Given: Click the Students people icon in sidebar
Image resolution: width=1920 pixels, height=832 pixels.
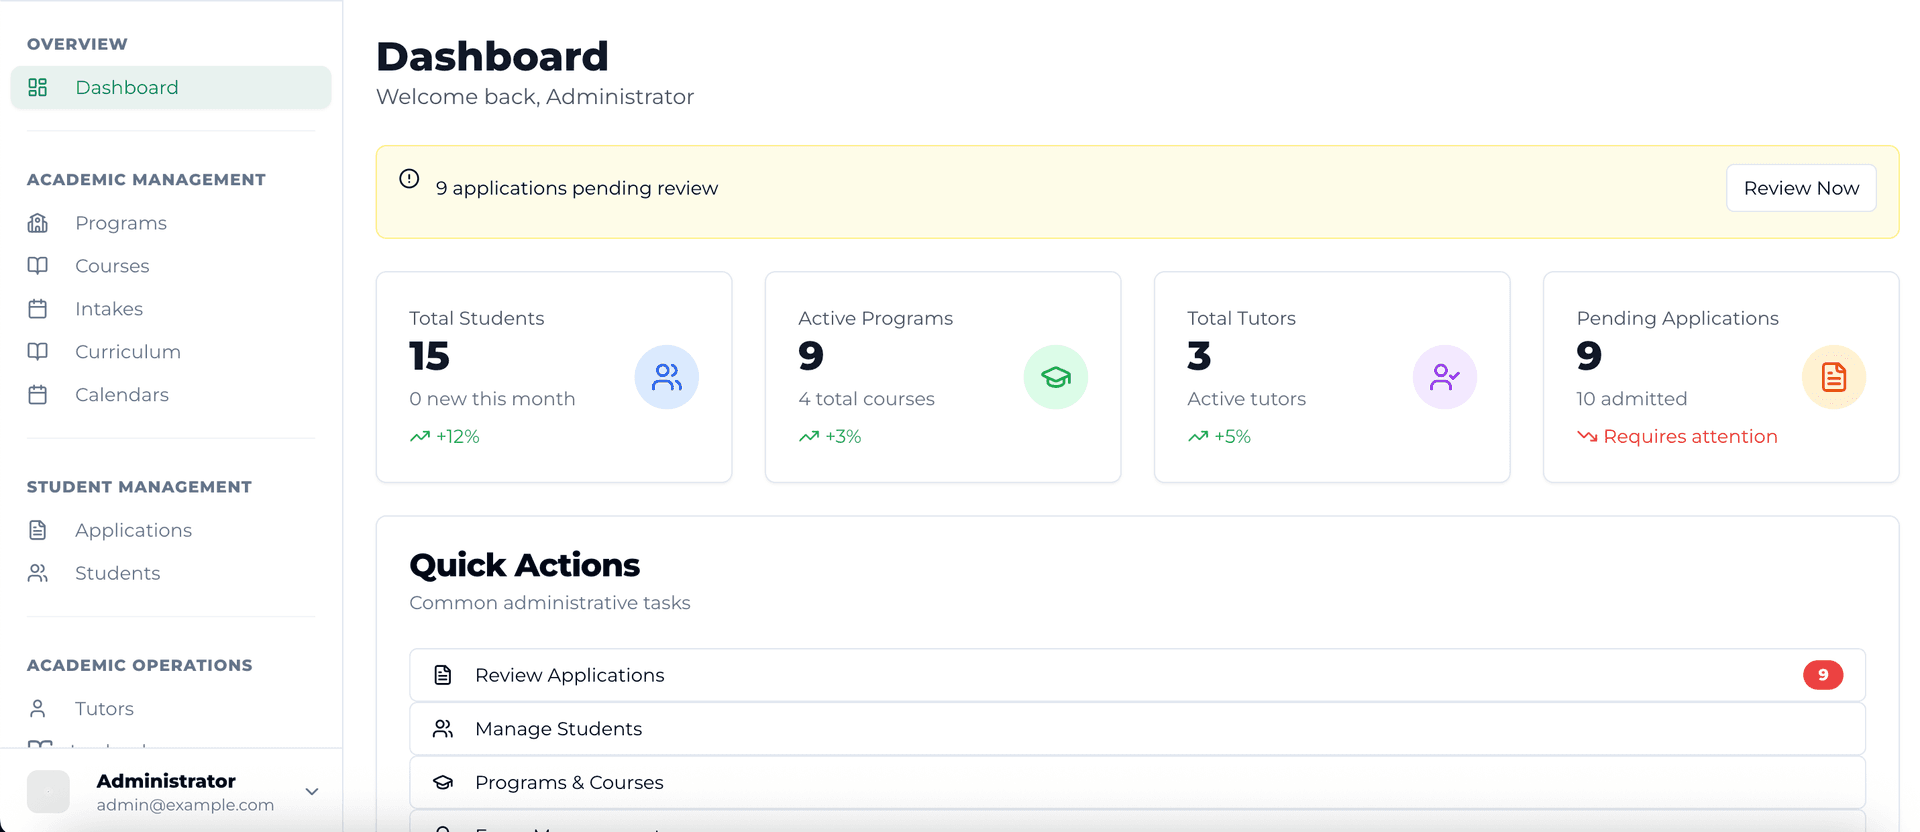Looking at the screenshot, I should tap(38, 573).
